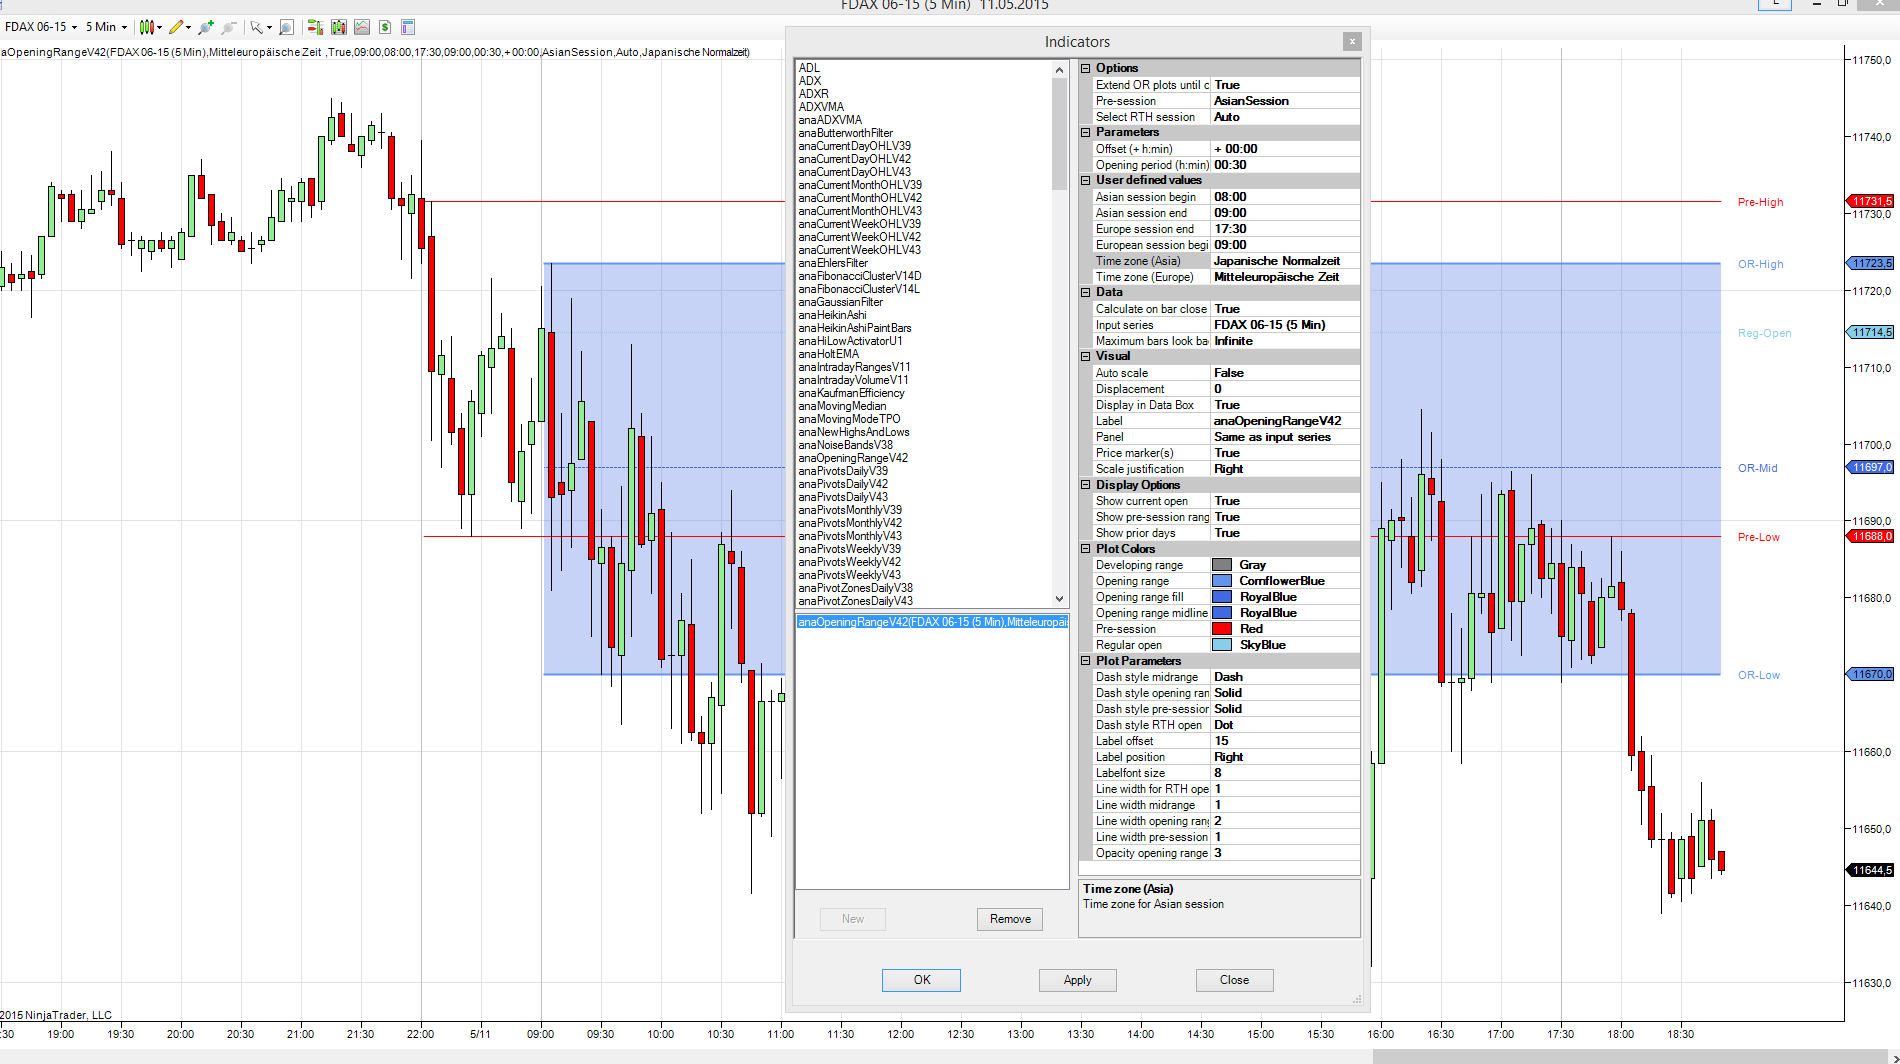This screenshot has width=1900, height=1064.
Task: Toggle the Chart Trader toolbar icon
Action: (314, 27)
